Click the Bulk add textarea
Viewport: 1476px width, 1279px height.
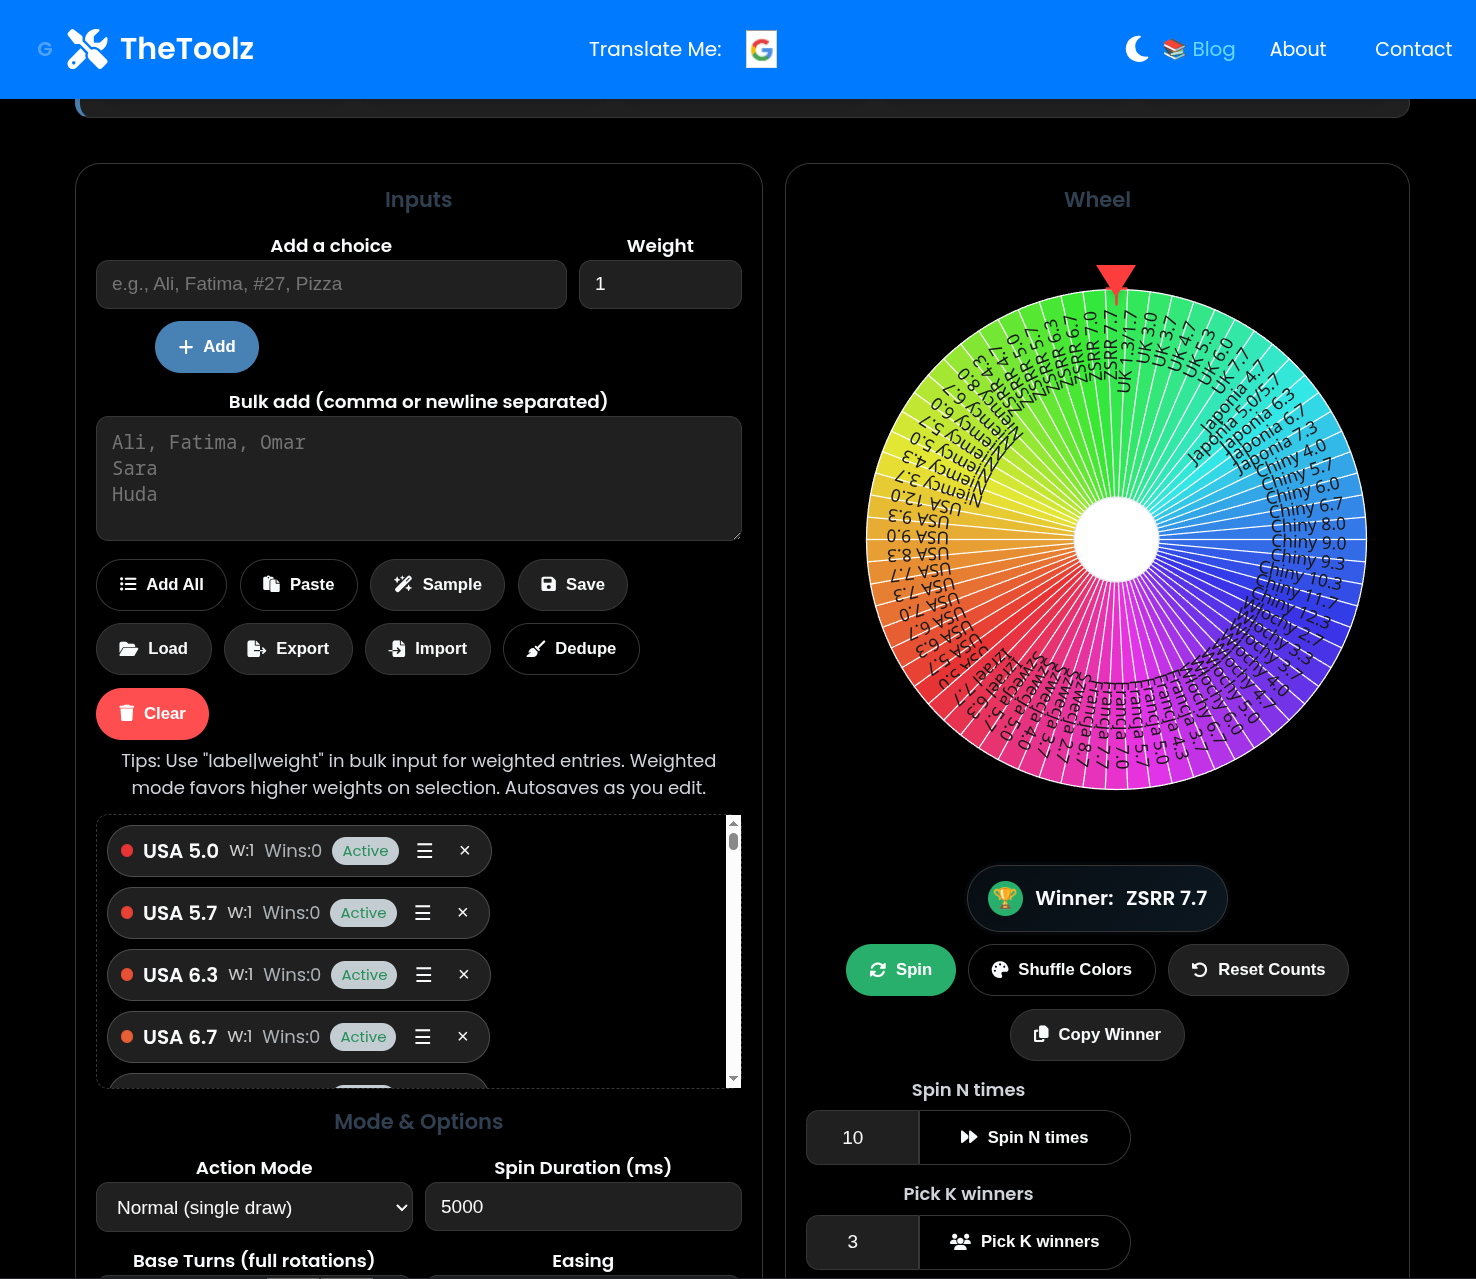[x=419, y=478]
